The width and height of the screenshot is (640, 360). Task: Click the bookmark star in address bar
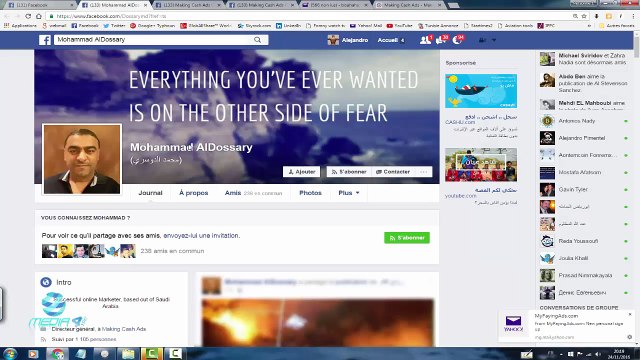(x=584, y=16)
